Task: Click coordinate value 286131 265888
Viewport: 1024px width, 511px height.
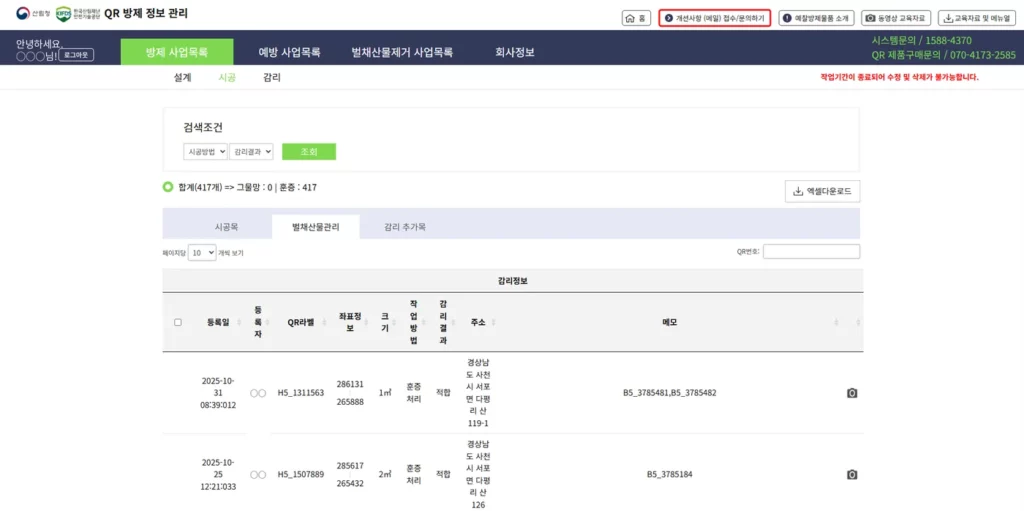Action: pos(350,393)
